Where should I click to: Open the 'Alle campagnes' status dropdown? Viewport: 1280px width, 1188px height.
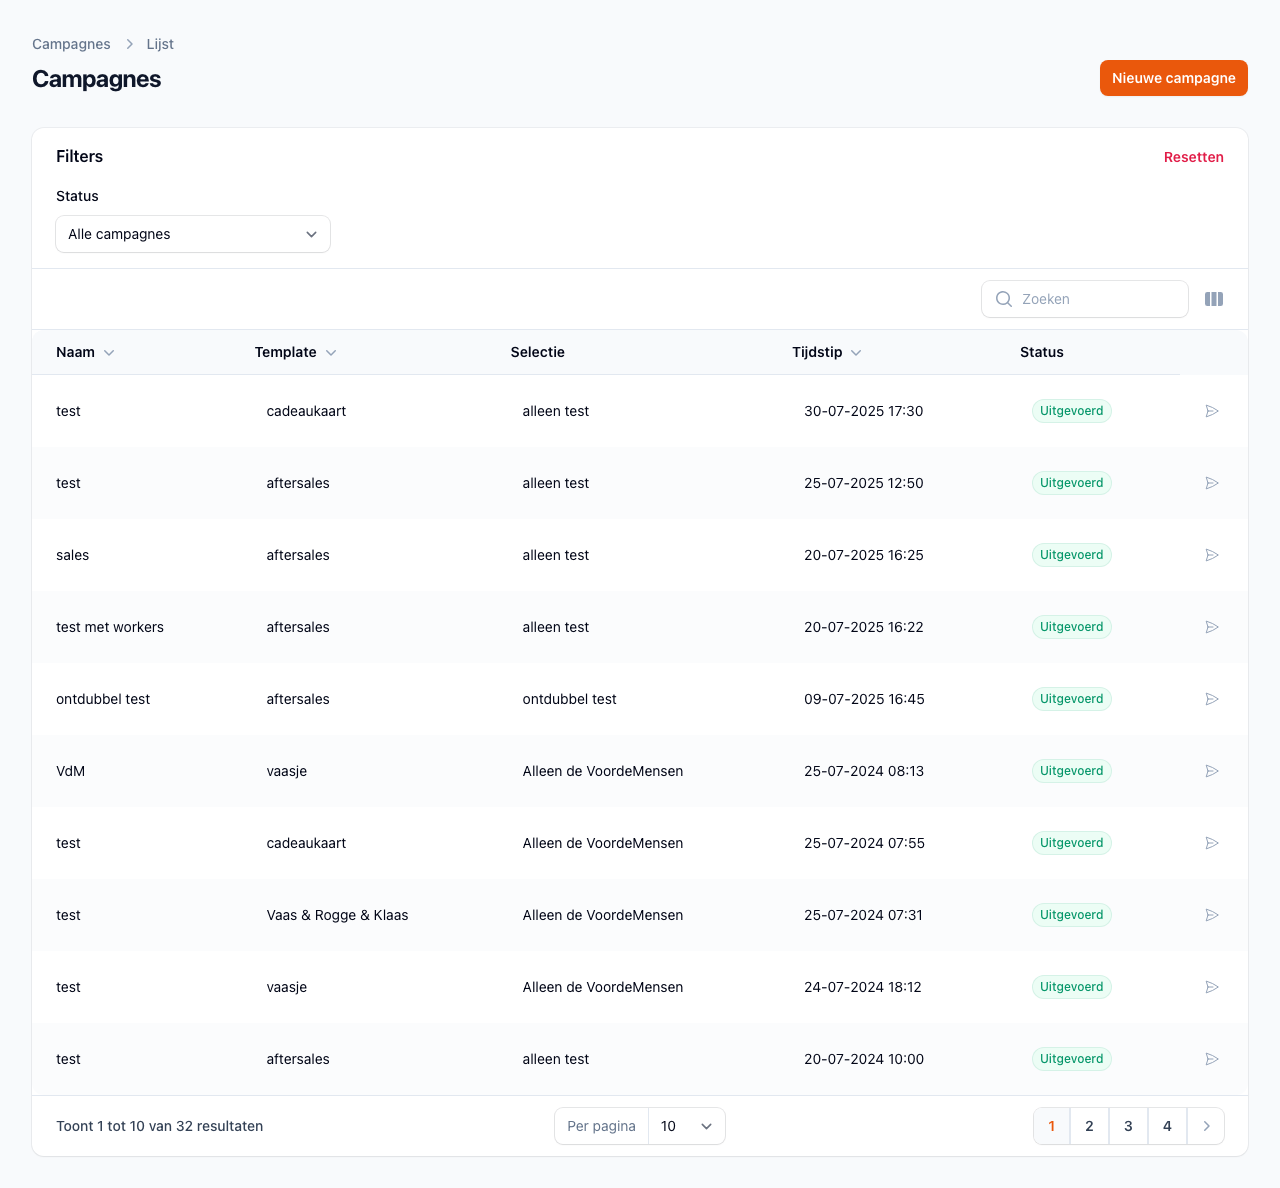[x=193, y=234]
